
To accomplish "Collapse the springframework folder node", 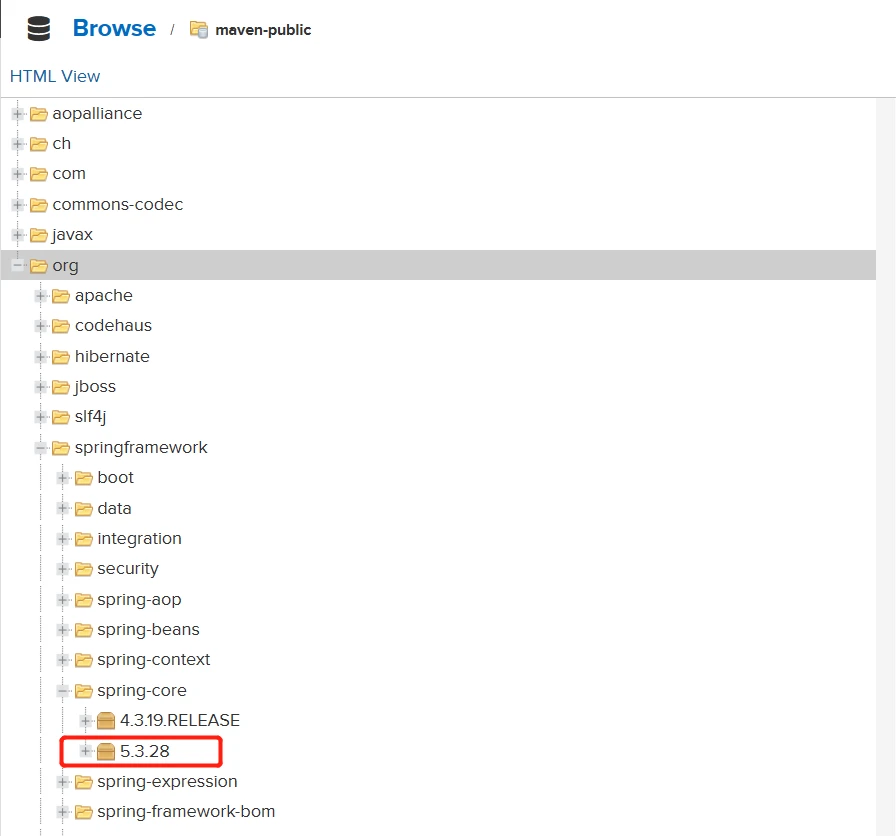I will coord(40,447).
